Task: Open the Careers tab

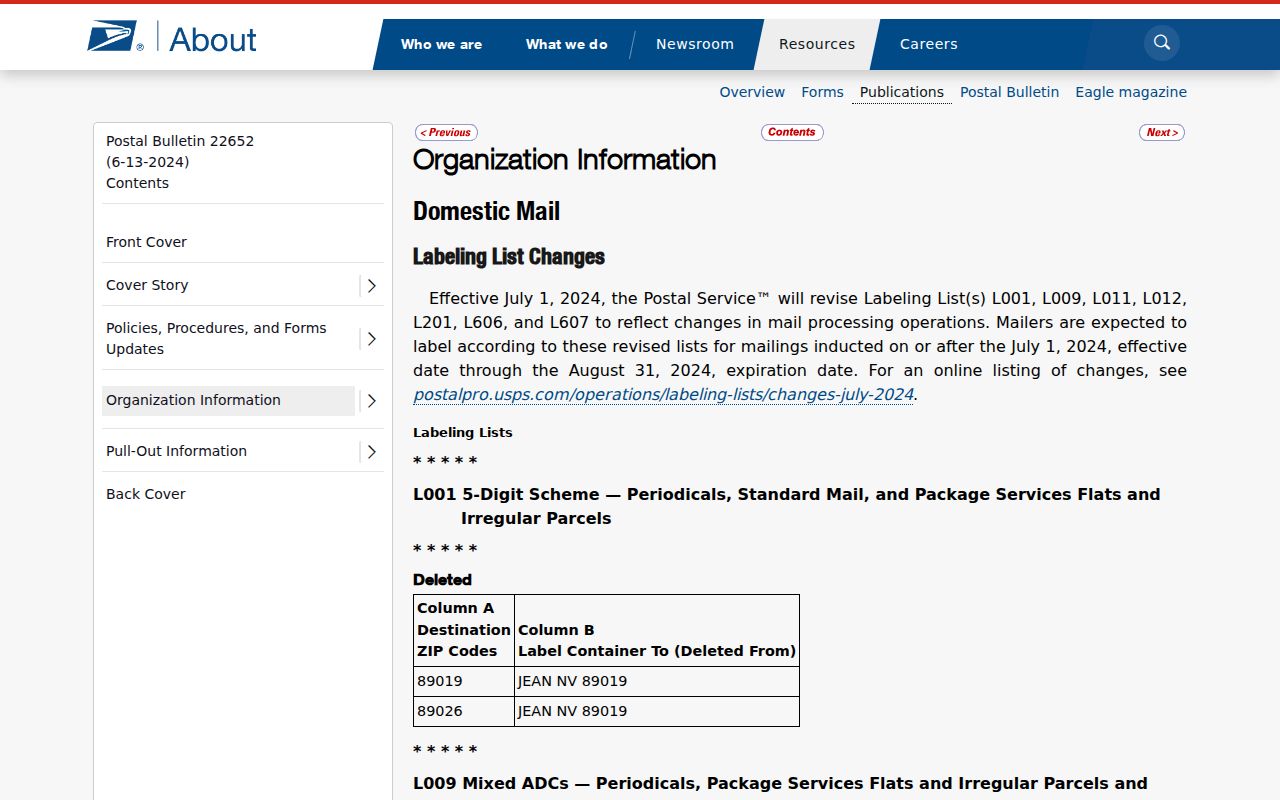Action: tap(929, 44)
